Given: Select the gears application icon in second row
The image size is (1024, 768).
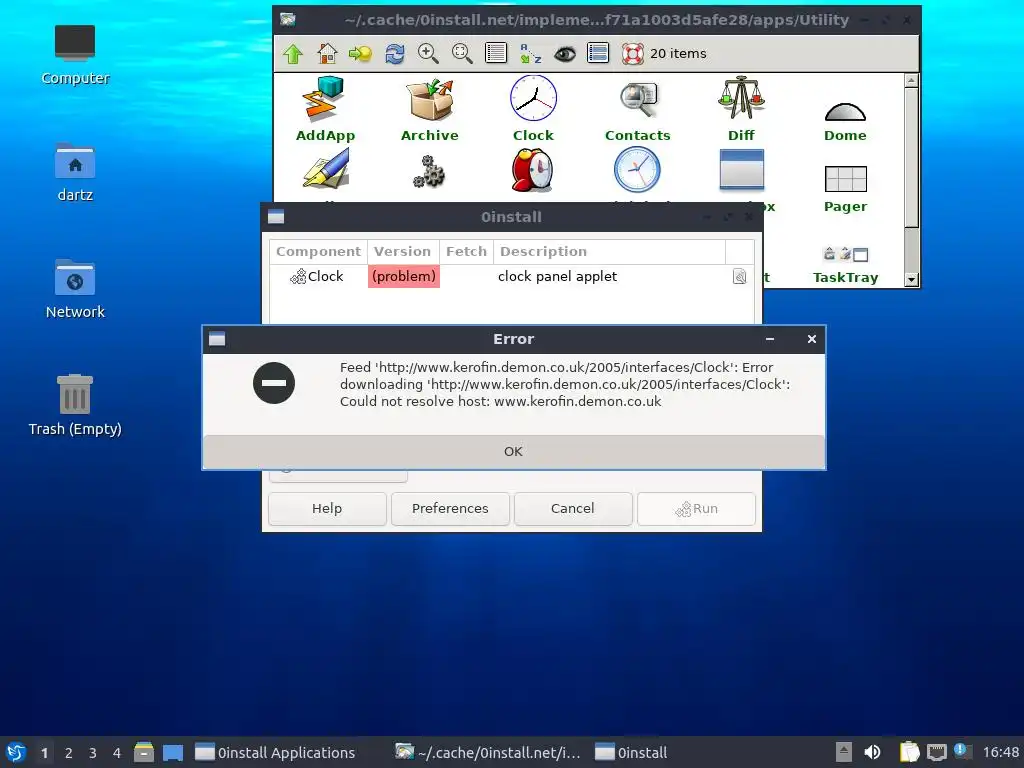Looking at the screenshot, I should [x=428, y=171].
